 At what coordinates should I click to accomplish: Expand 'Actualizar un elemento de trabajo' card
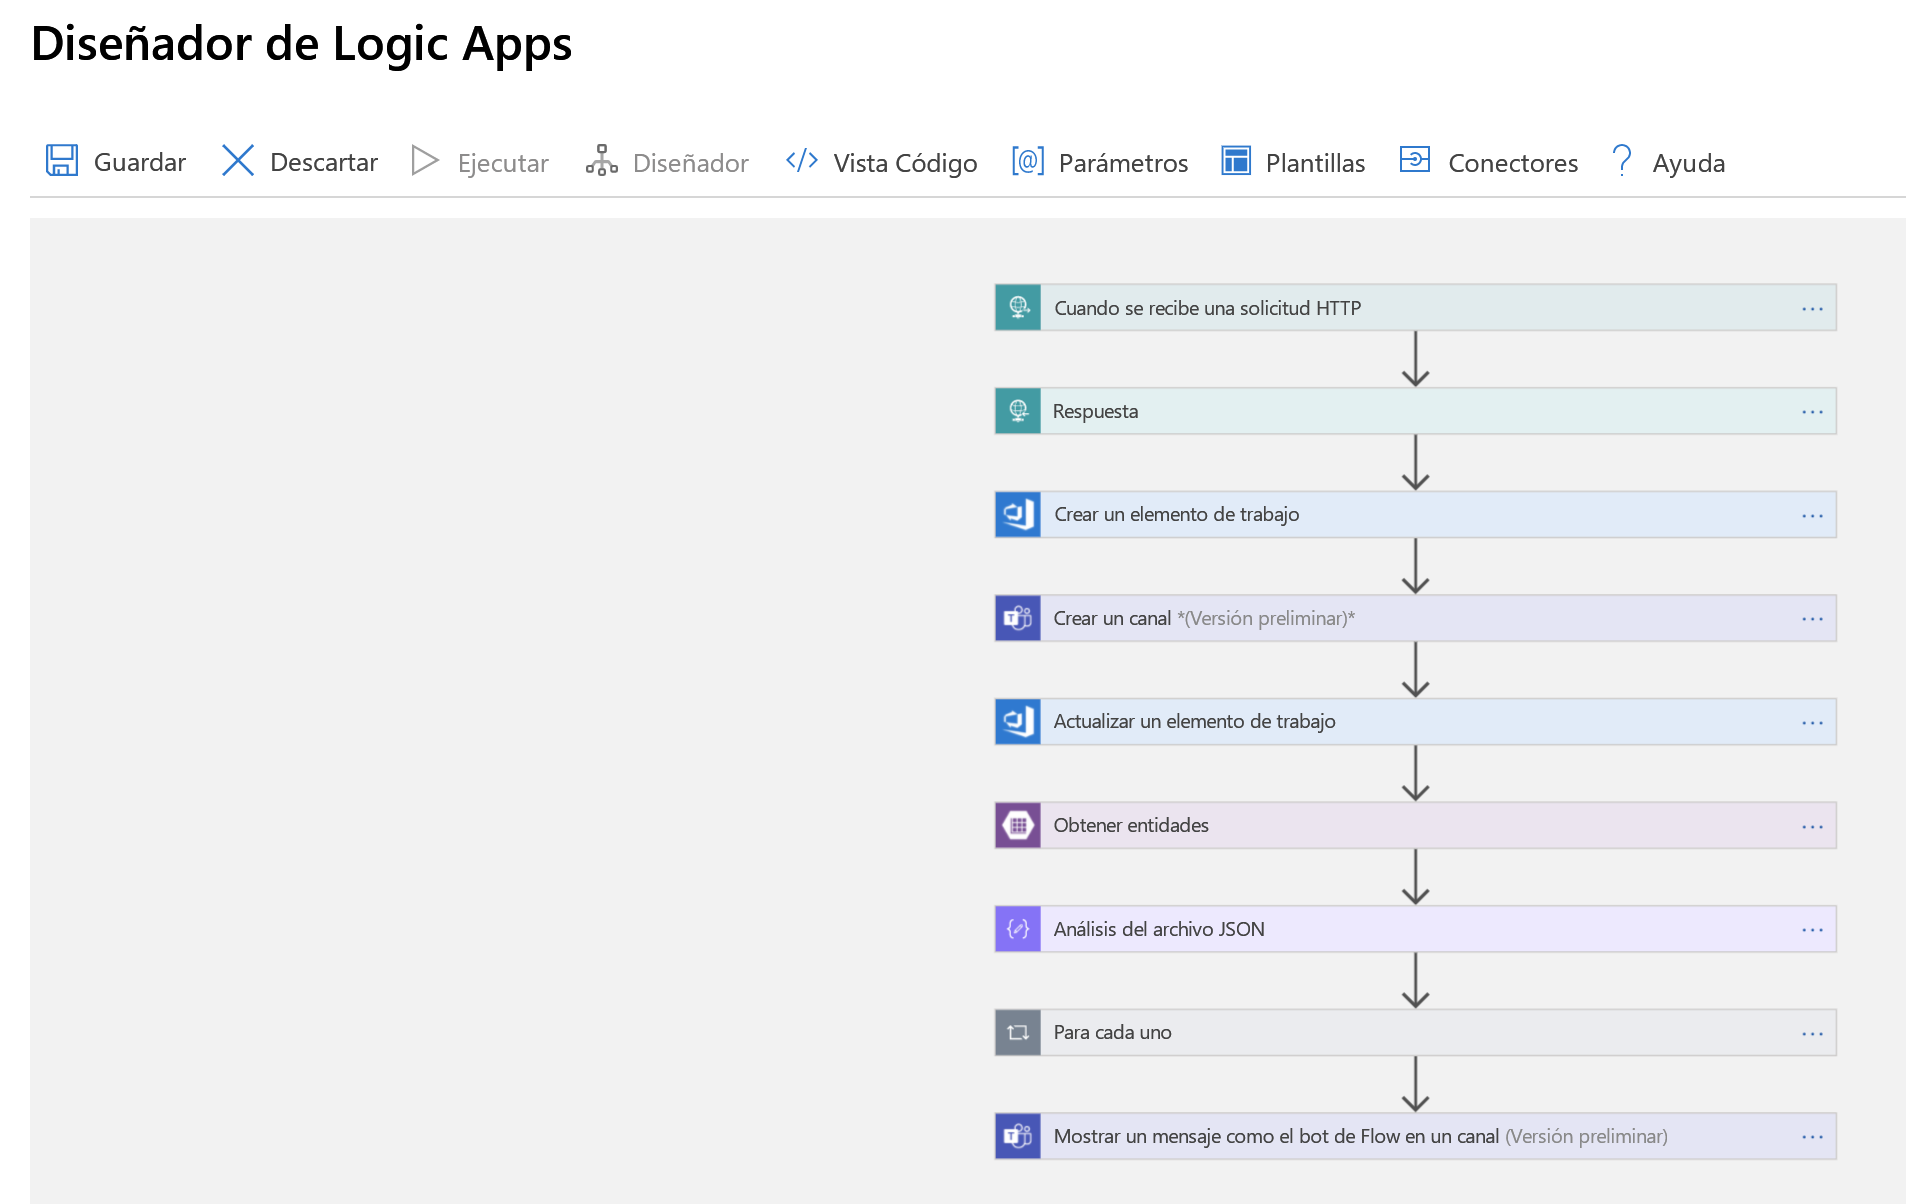click(x=1415, y=722)
